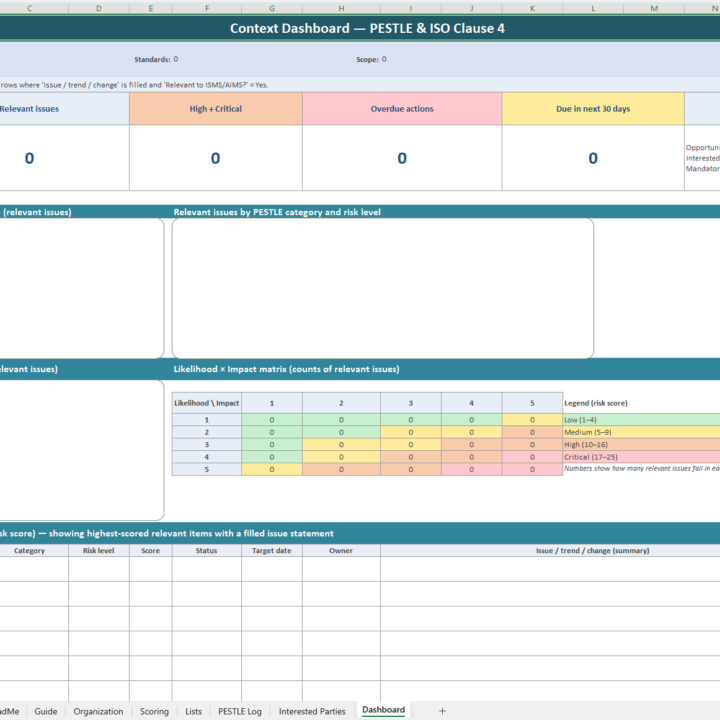Select column D header
Image resolution: width=720 pixels, height=720 pixels.
(x=99, y=8)
